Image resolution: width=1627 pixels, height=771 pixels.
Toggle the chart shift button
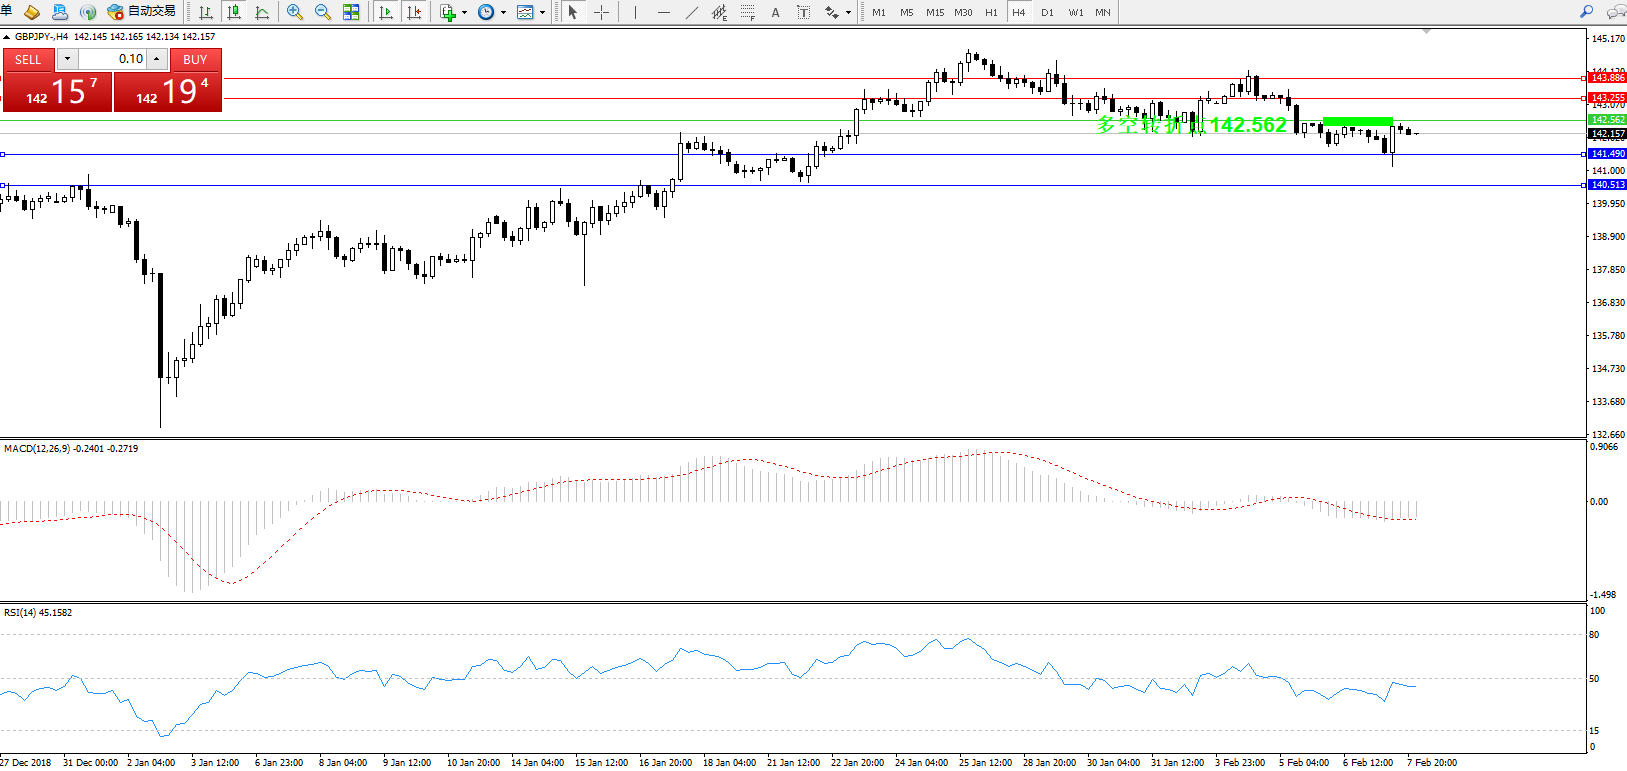[x=414, y=12]
